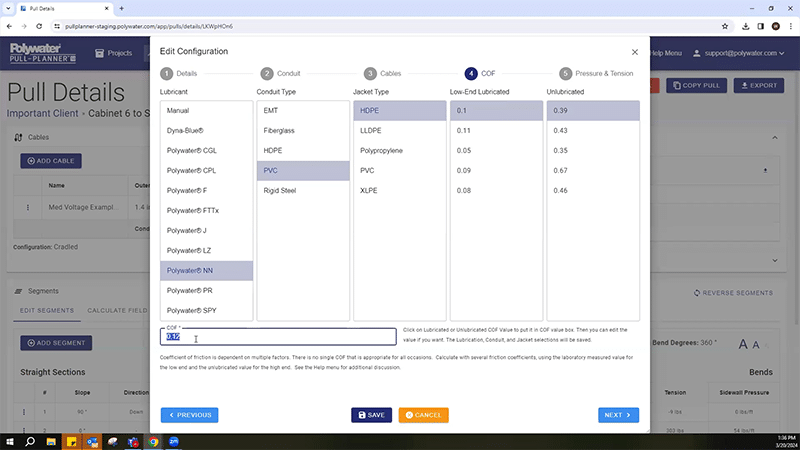Image resolution: width=800 pixels, height=450 pixels.
Task: Select Polywater LZ lubricant
Action: pos(207,251)
